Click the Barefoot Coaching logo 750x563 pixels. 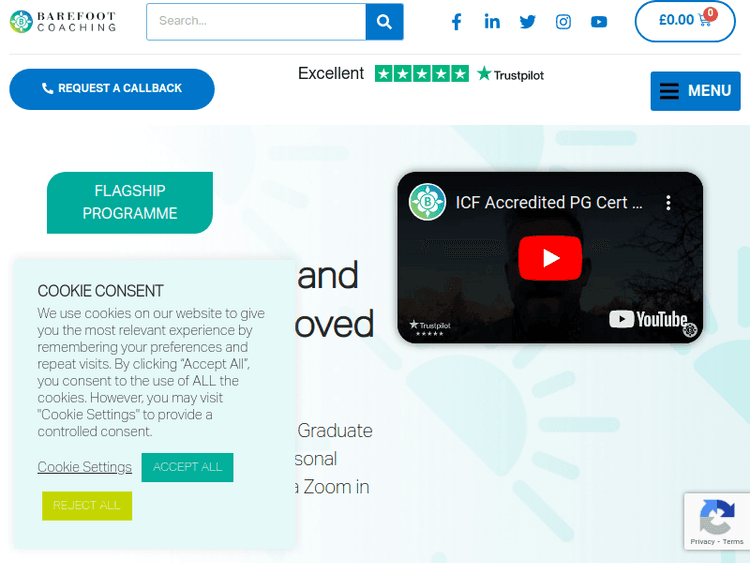click(x=63, y=21)
